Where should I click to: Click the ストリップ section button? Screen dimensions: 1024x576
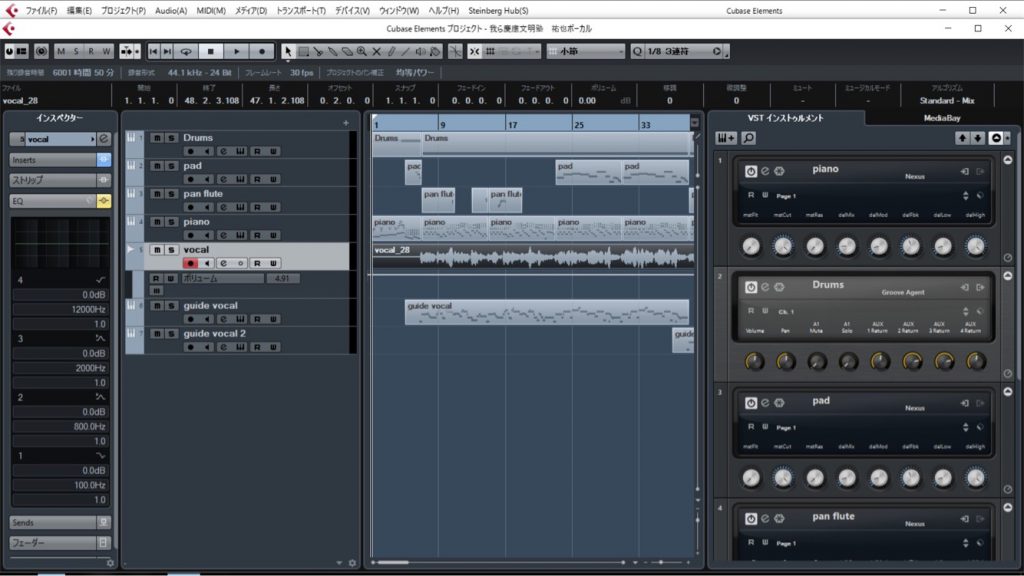(x=52, y=181)
